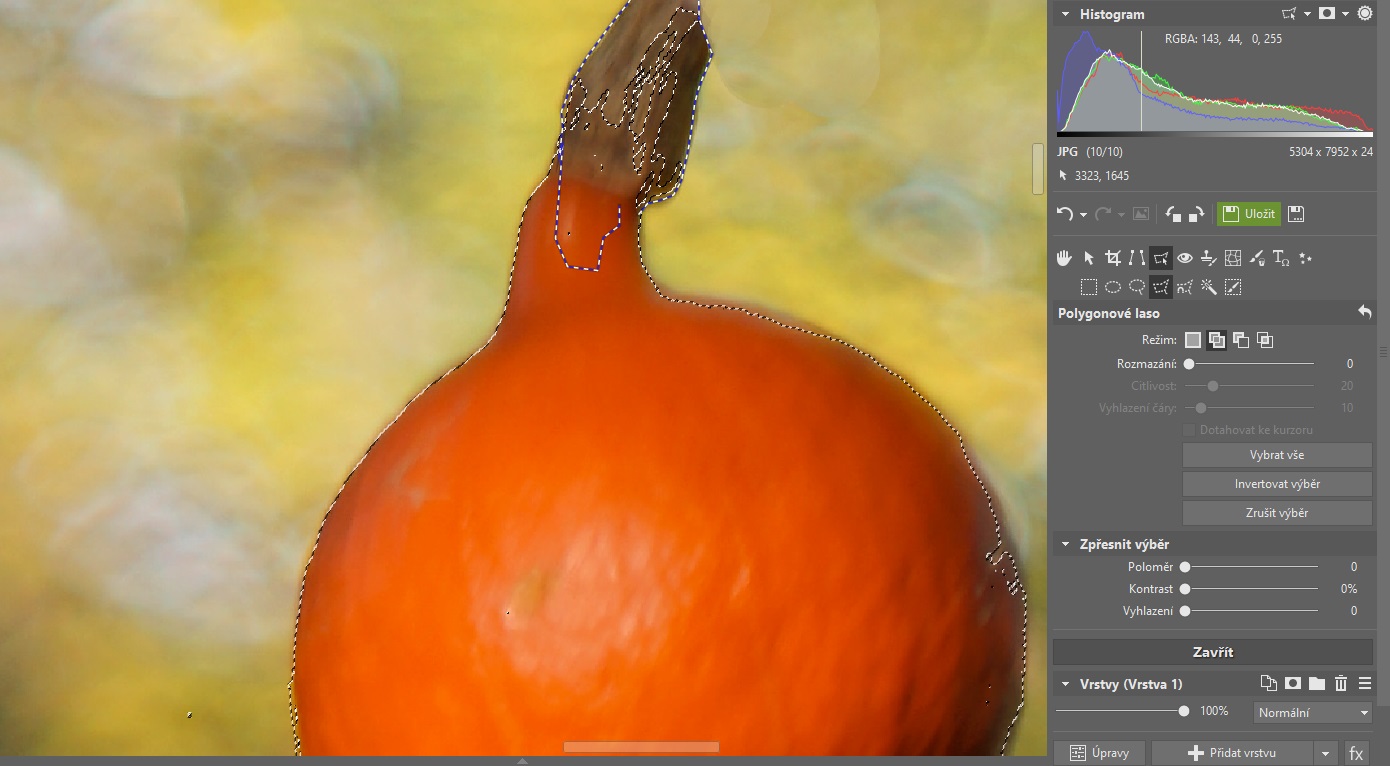
Task: Undo the last action
Action: pos(1065,214)
